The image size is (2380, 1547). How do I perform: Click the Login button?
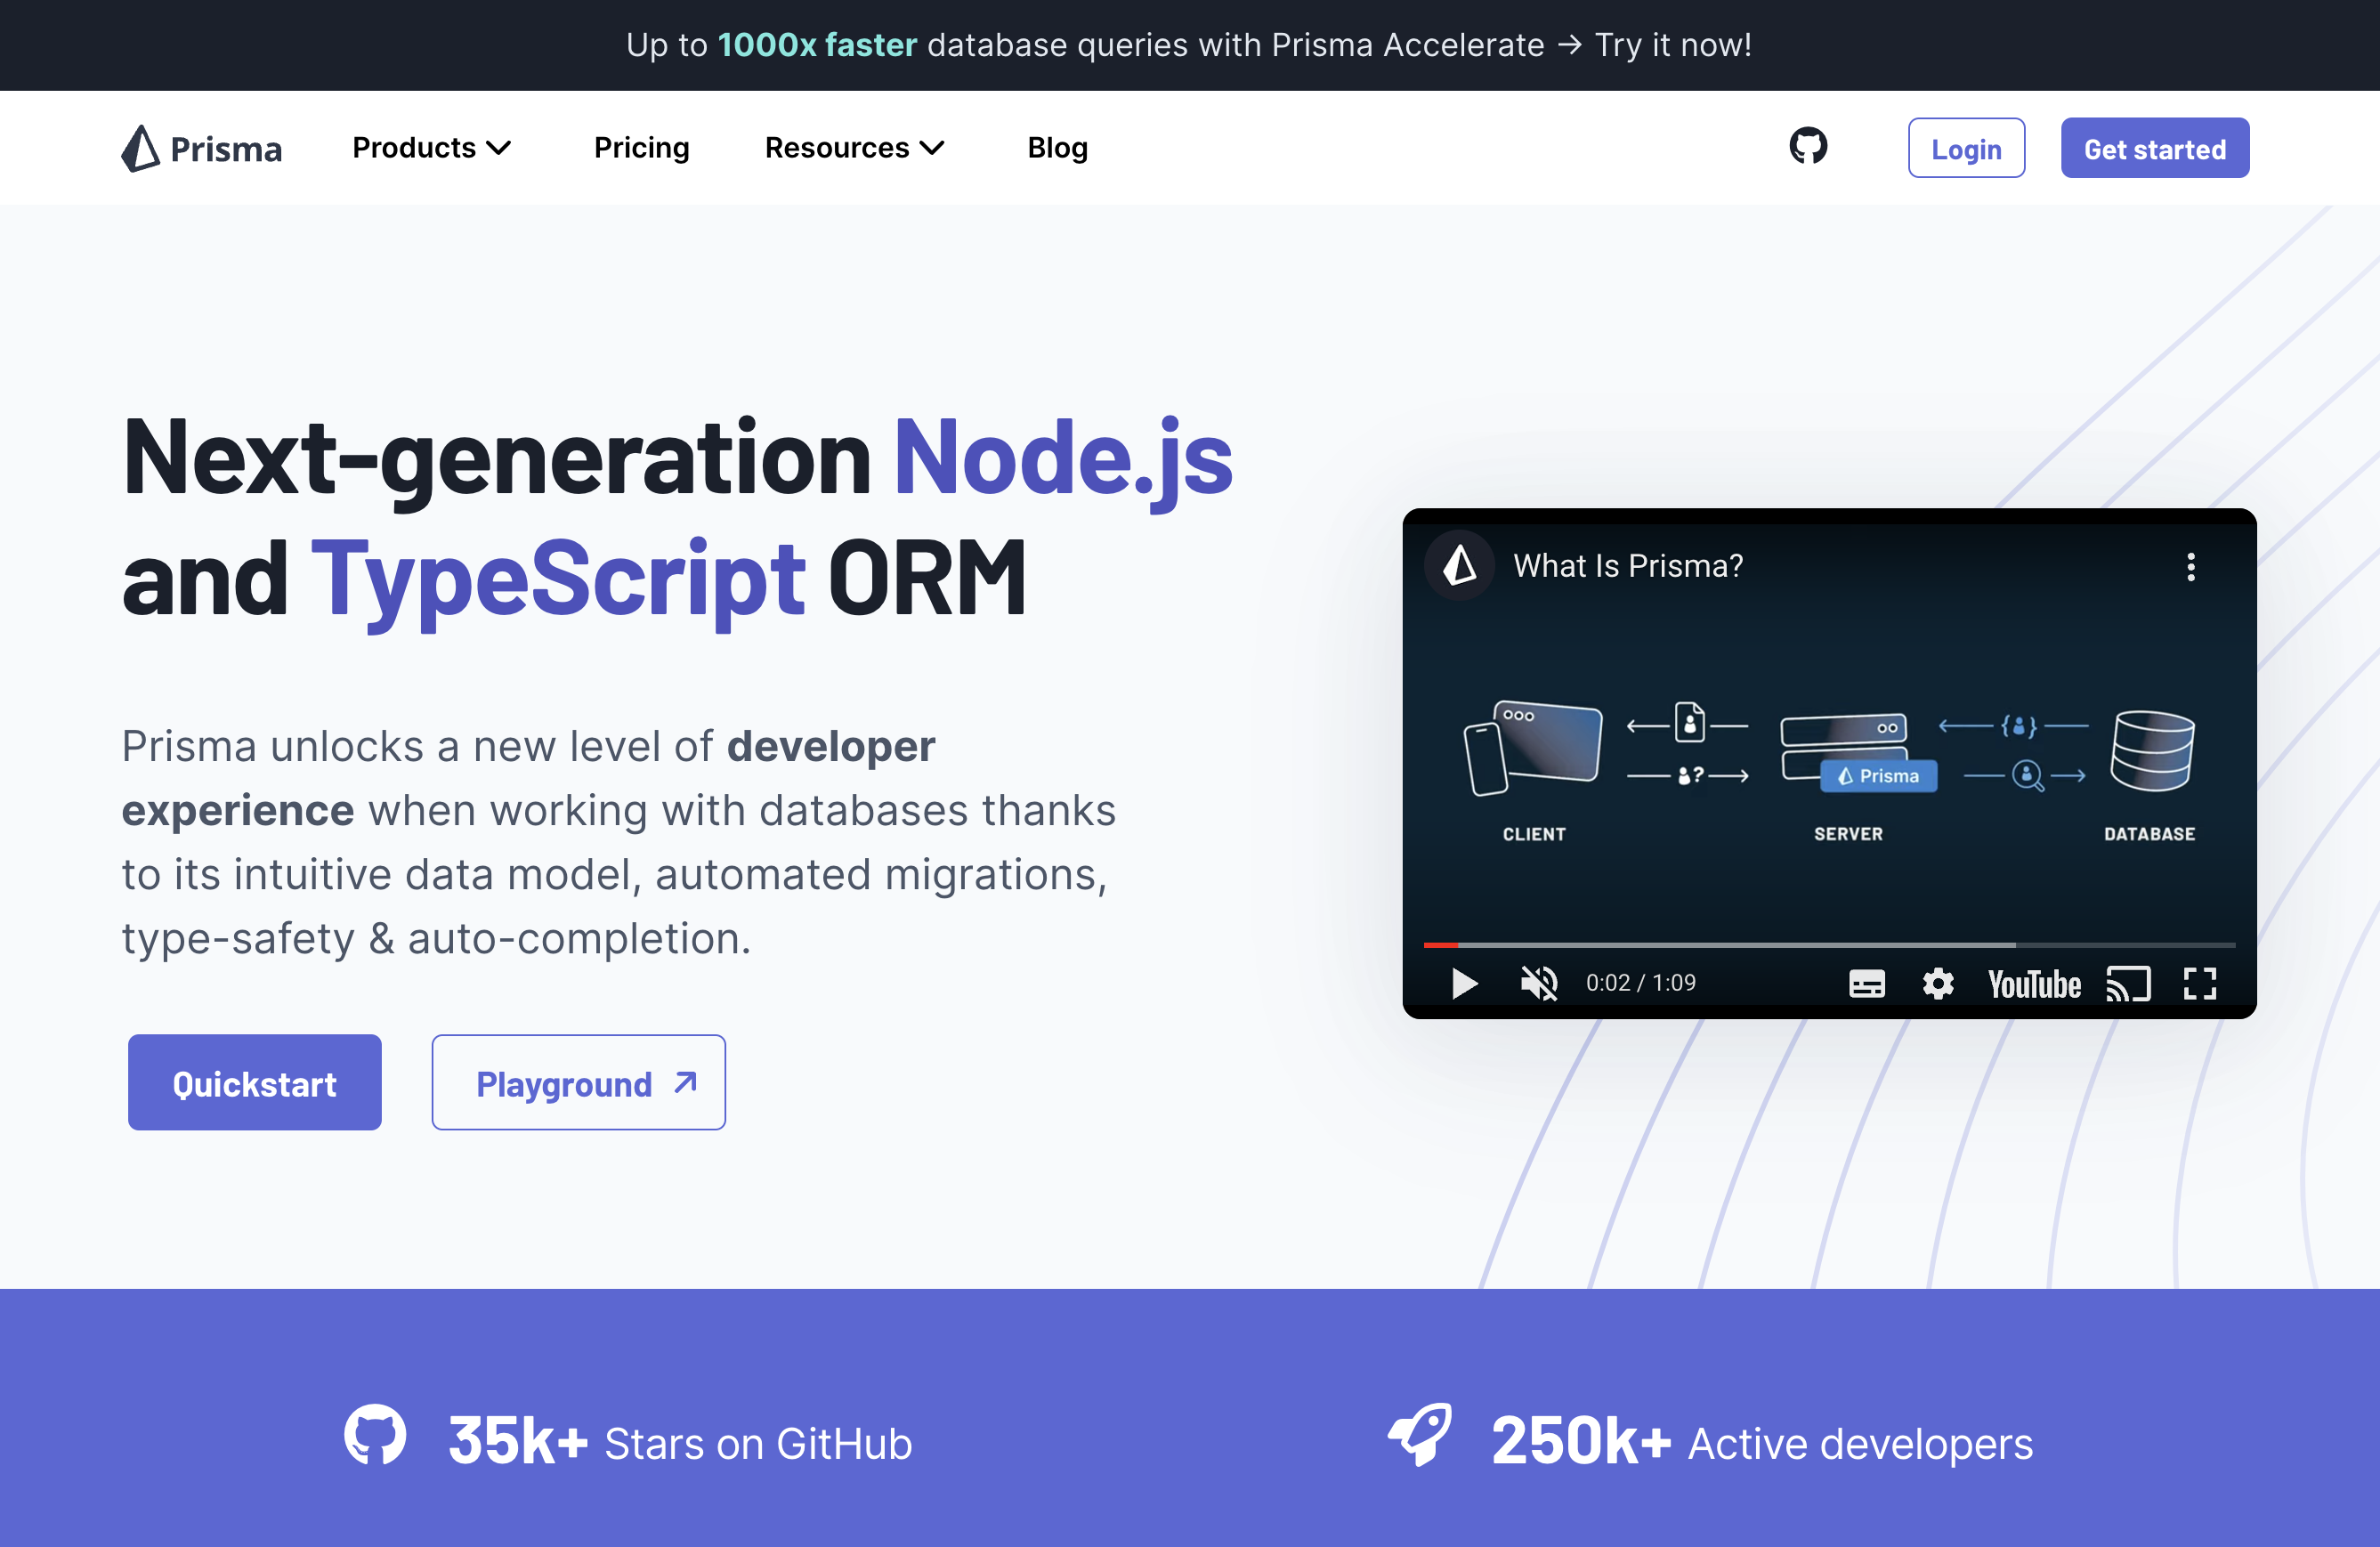[1966, 148]
